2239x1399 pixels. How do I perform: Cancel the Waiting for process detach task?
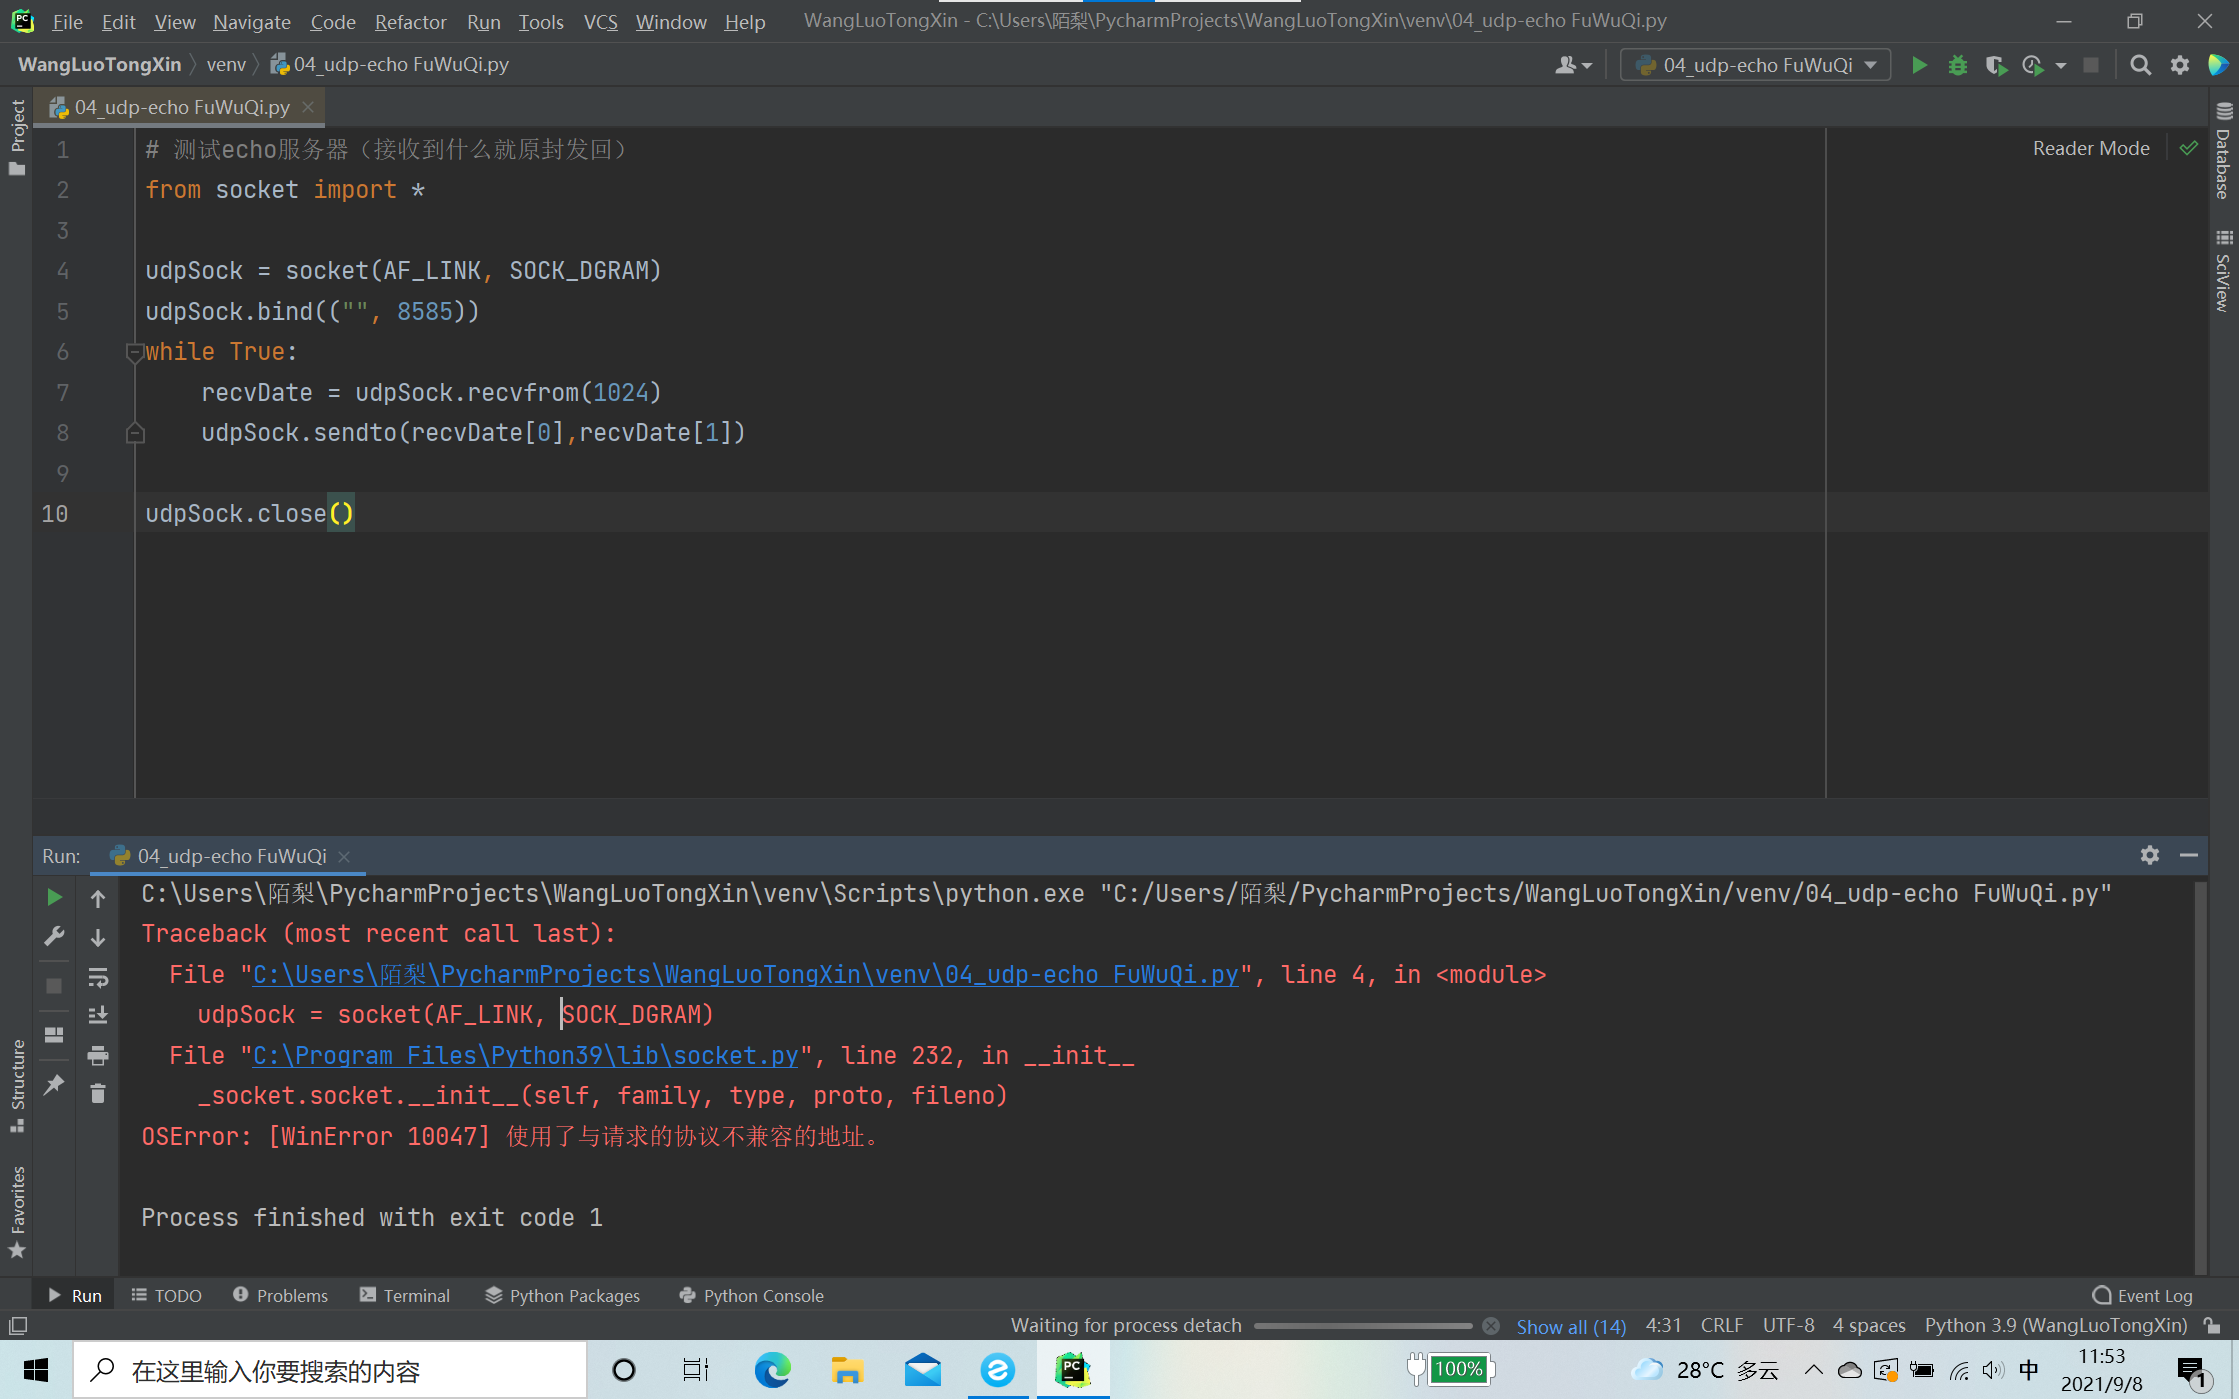click(x=1490, y=1326)
